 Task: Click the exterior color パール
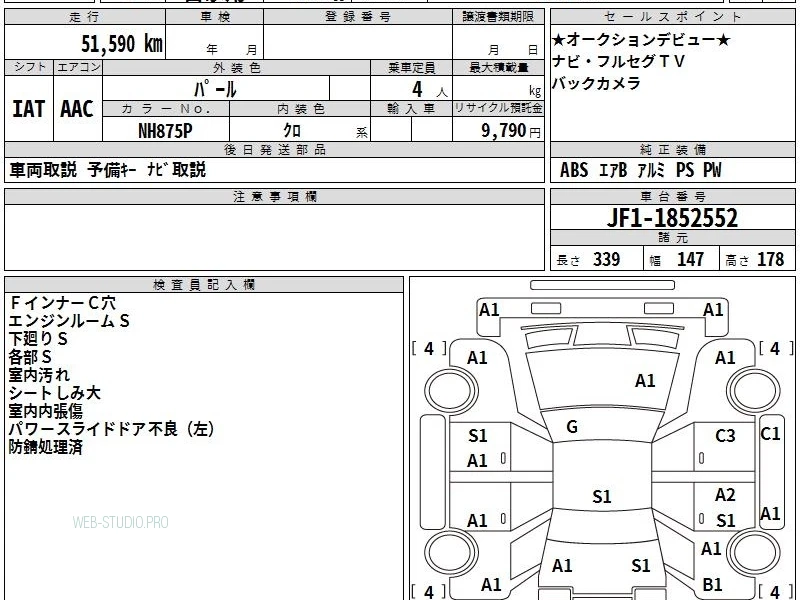coord(215,89)
